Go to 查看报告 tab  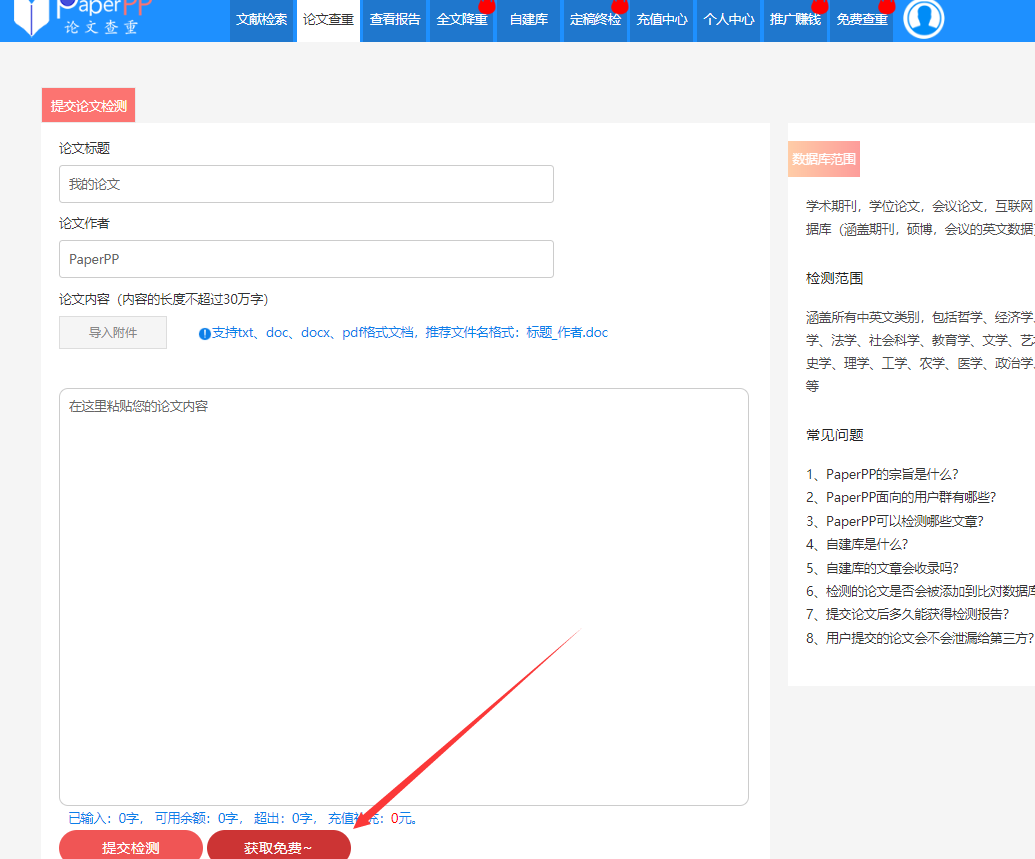pyautogui.click(x=395, y=20)
